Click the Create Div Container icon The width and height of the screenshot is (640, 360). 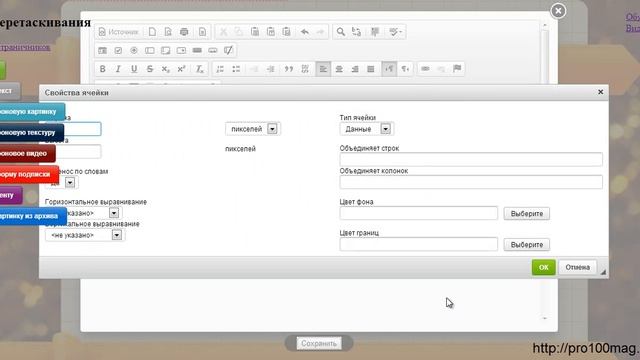(x=305, y=69)
